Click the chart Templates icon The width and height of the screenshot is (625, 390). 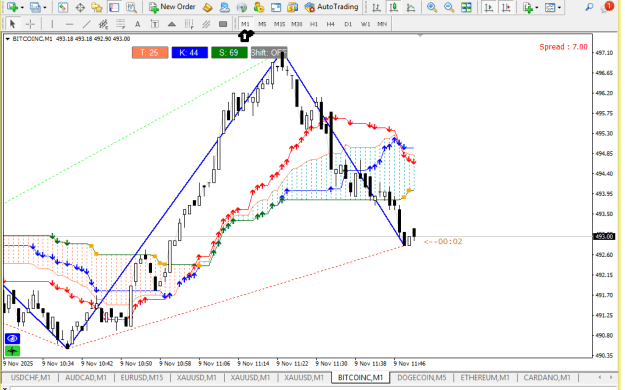coord(550,7)
